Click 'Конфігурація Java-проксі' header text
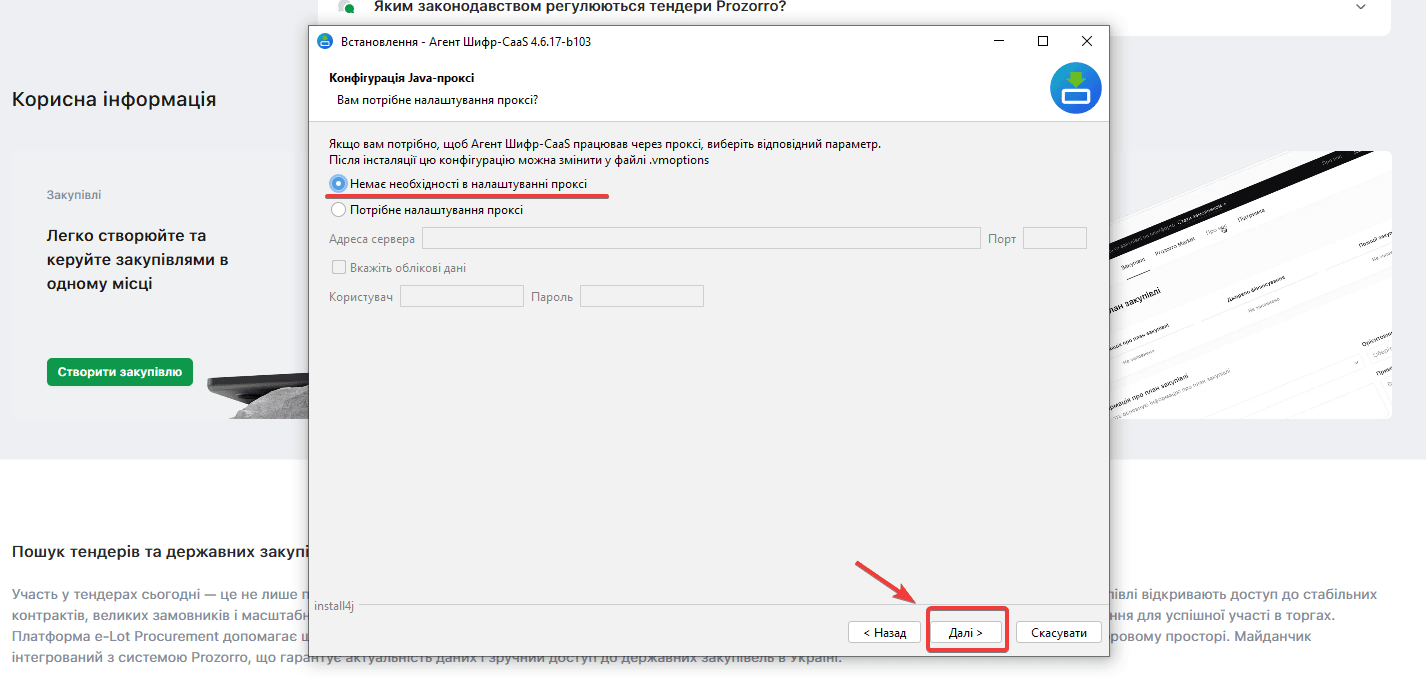1426x687 pixels. 401,77
